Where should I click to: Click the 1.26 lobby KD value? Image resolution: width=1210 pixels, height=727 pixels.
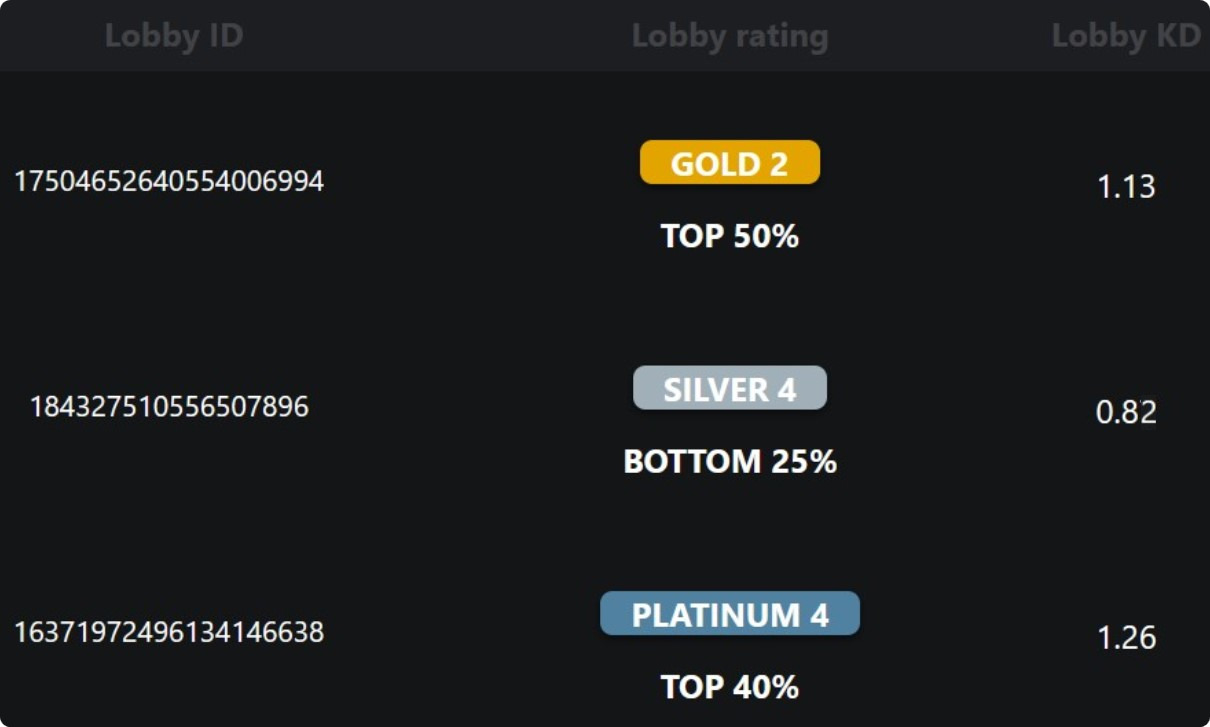1126,637
